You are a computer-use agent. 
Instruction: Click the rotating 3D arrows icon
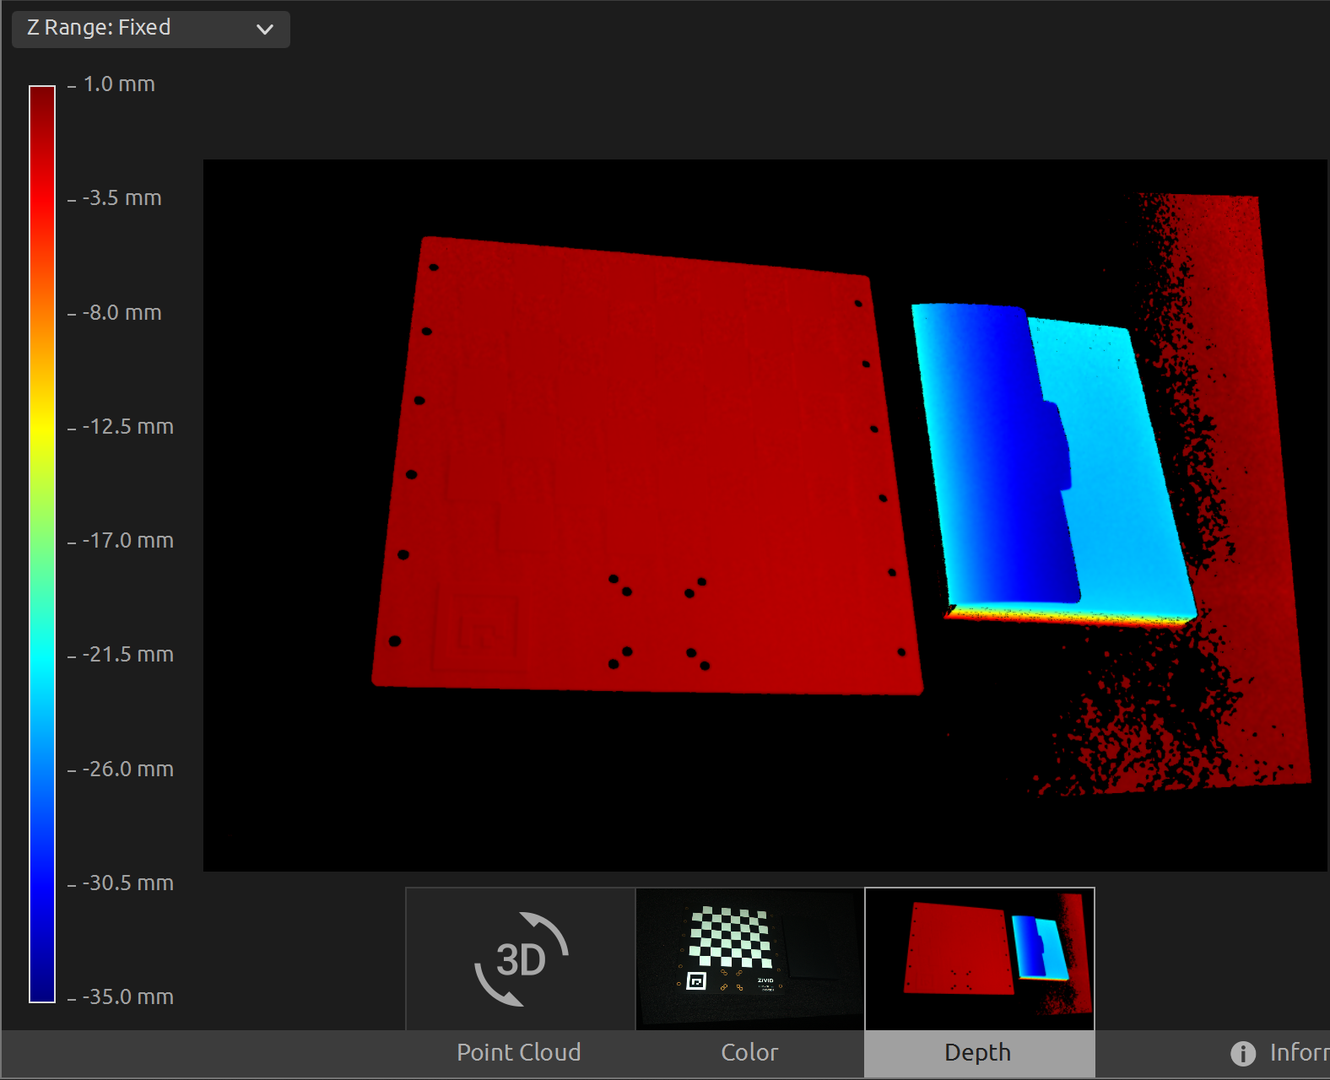tap(521, 959)
